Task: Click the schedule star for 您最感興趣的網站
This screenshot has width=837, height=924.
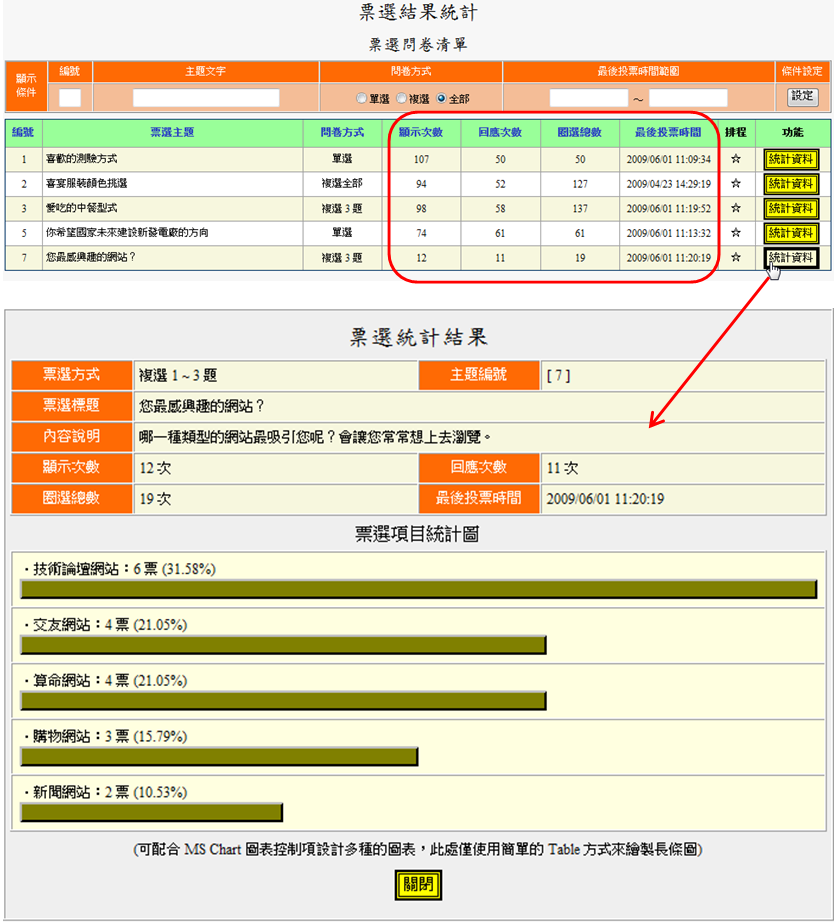Action: 736,258
